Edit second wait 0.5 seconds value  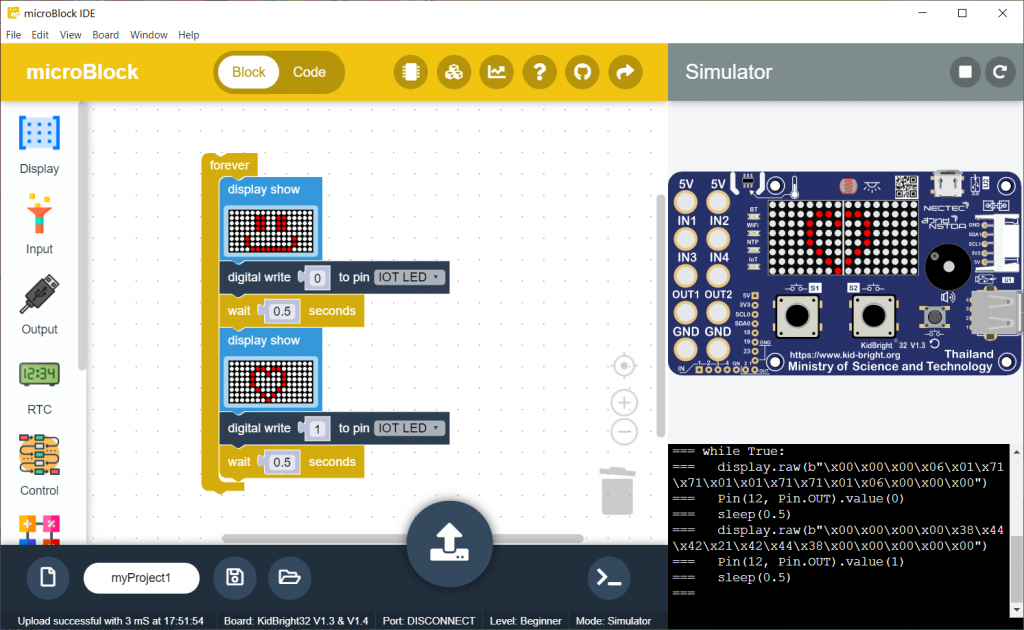(282, 462)
